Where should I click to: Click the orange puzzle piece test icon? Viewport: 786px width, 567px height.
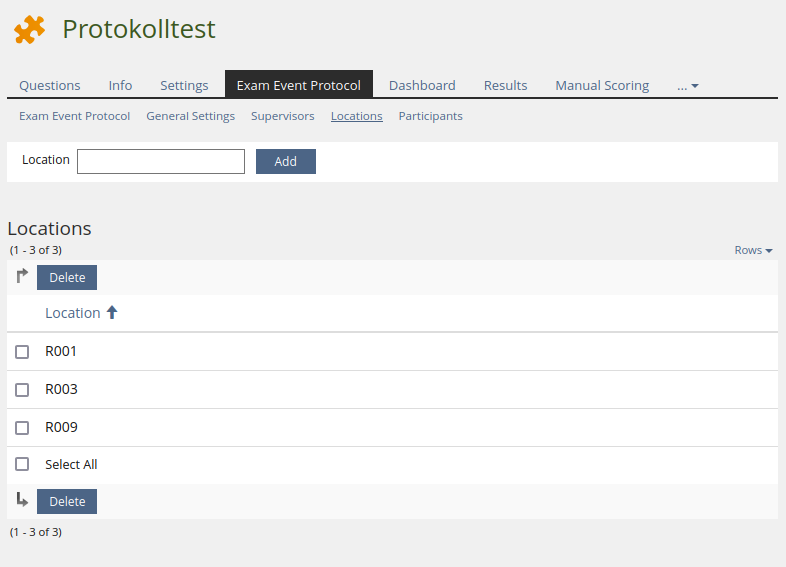[x=29, y=30]
